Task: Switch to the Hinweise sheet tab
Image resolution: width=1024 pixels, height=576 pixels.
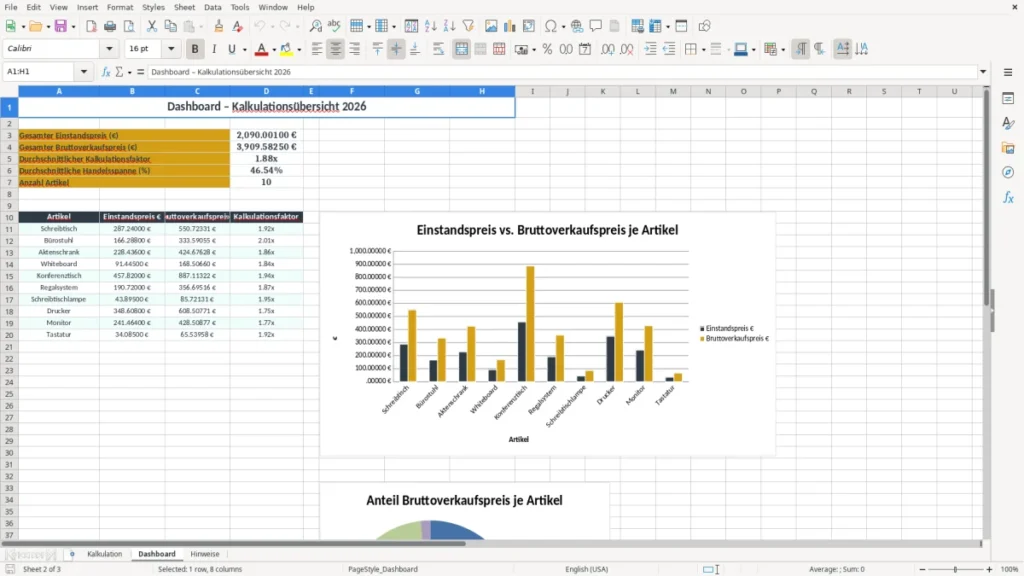Action: coord(205,554)
